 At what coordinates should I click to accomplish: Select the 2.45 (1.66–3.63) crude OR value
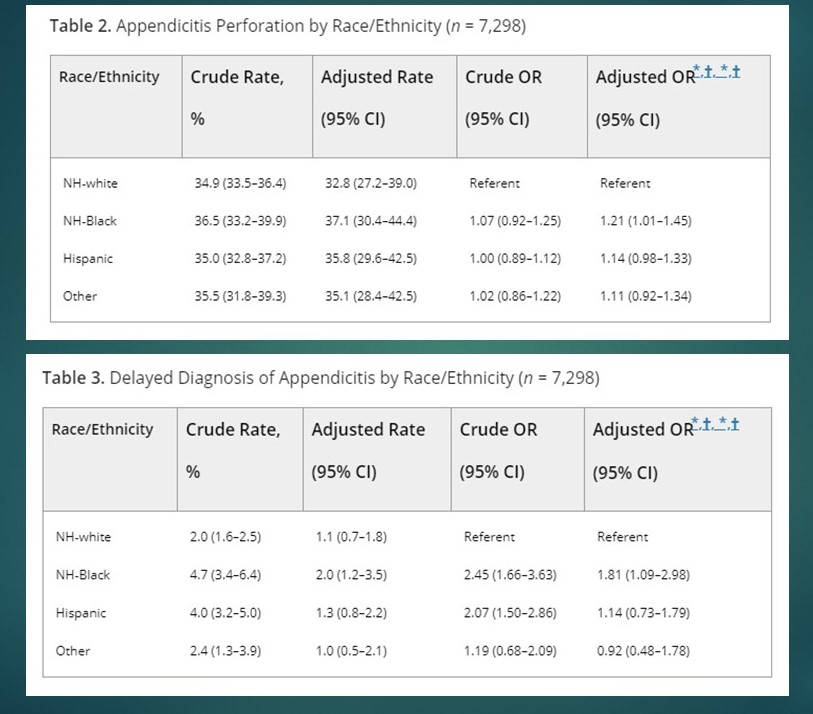click(510, 575)
